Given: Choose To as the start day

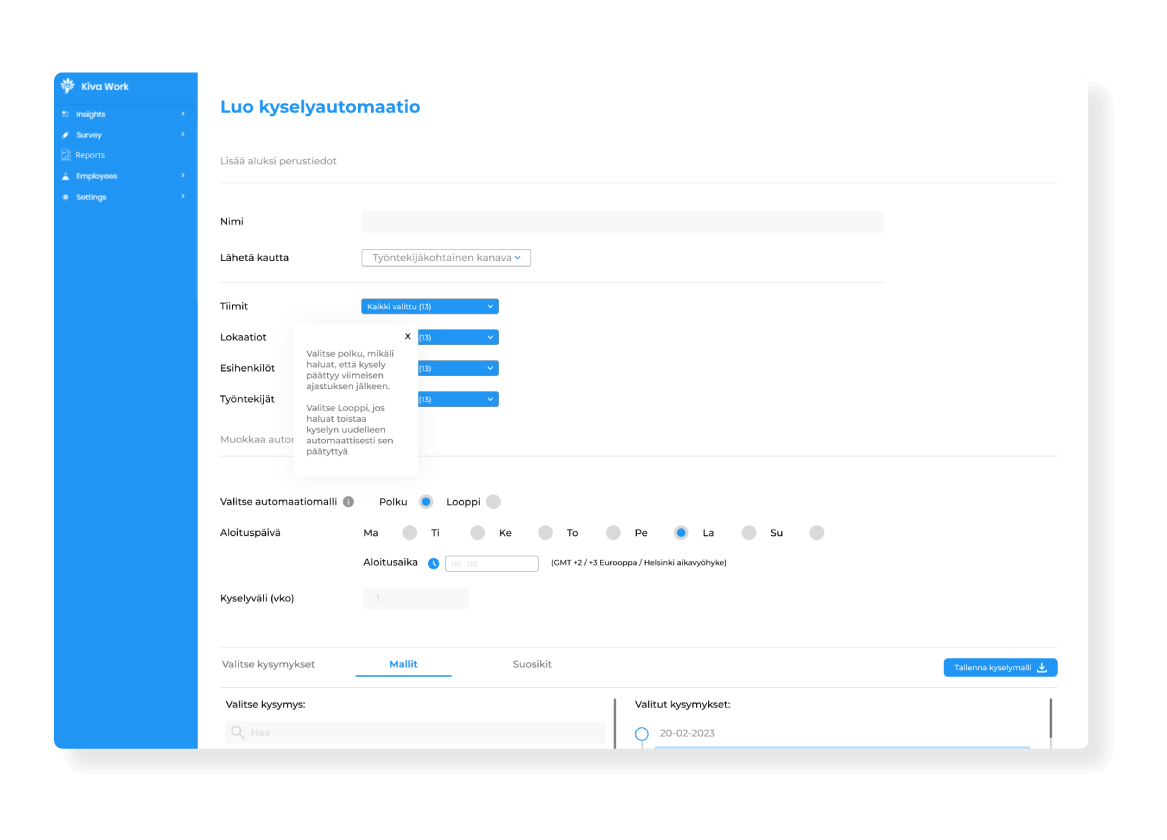Looking at the screenshot, I should tap(613, 533).
